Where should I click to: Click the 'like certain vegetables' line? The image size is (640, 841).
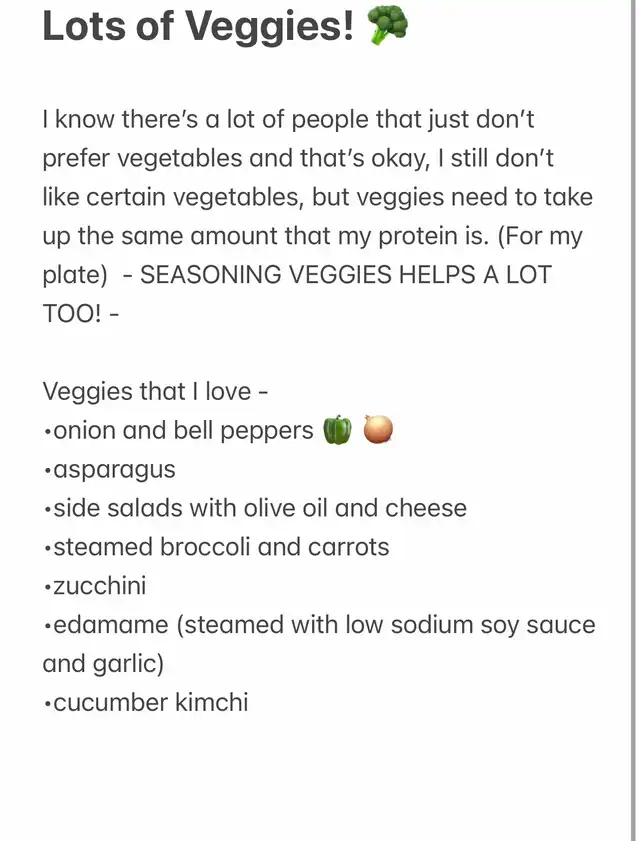point(318,197)
